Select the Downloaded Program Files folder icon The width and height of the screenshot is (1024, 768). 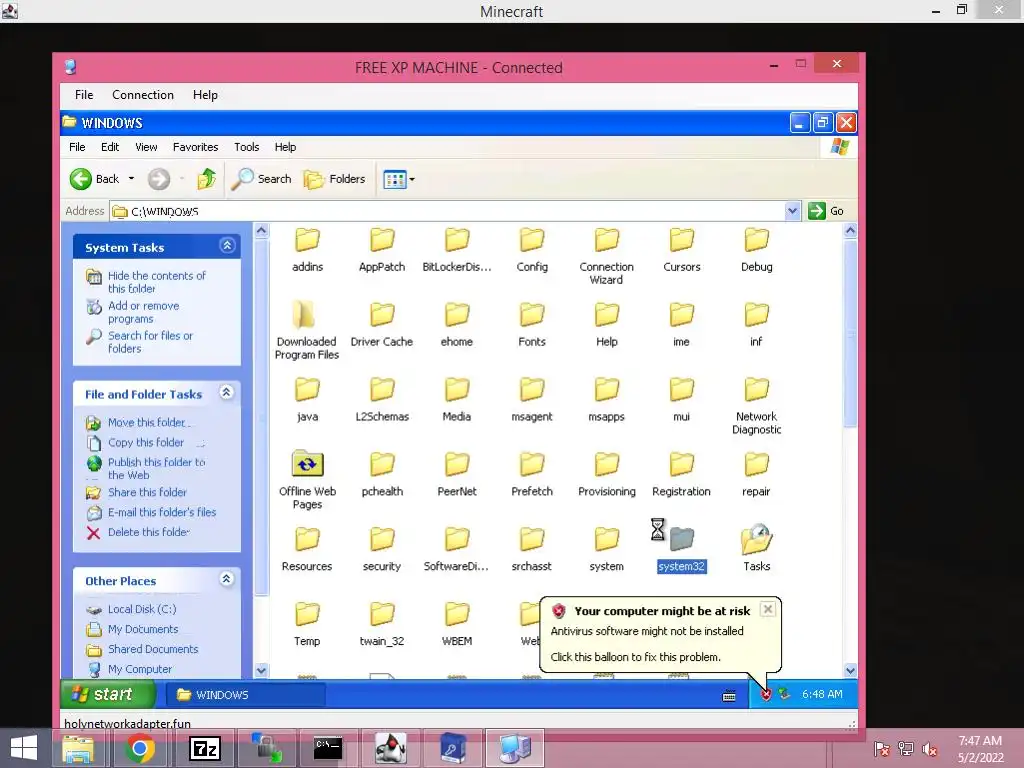point(304,315)
